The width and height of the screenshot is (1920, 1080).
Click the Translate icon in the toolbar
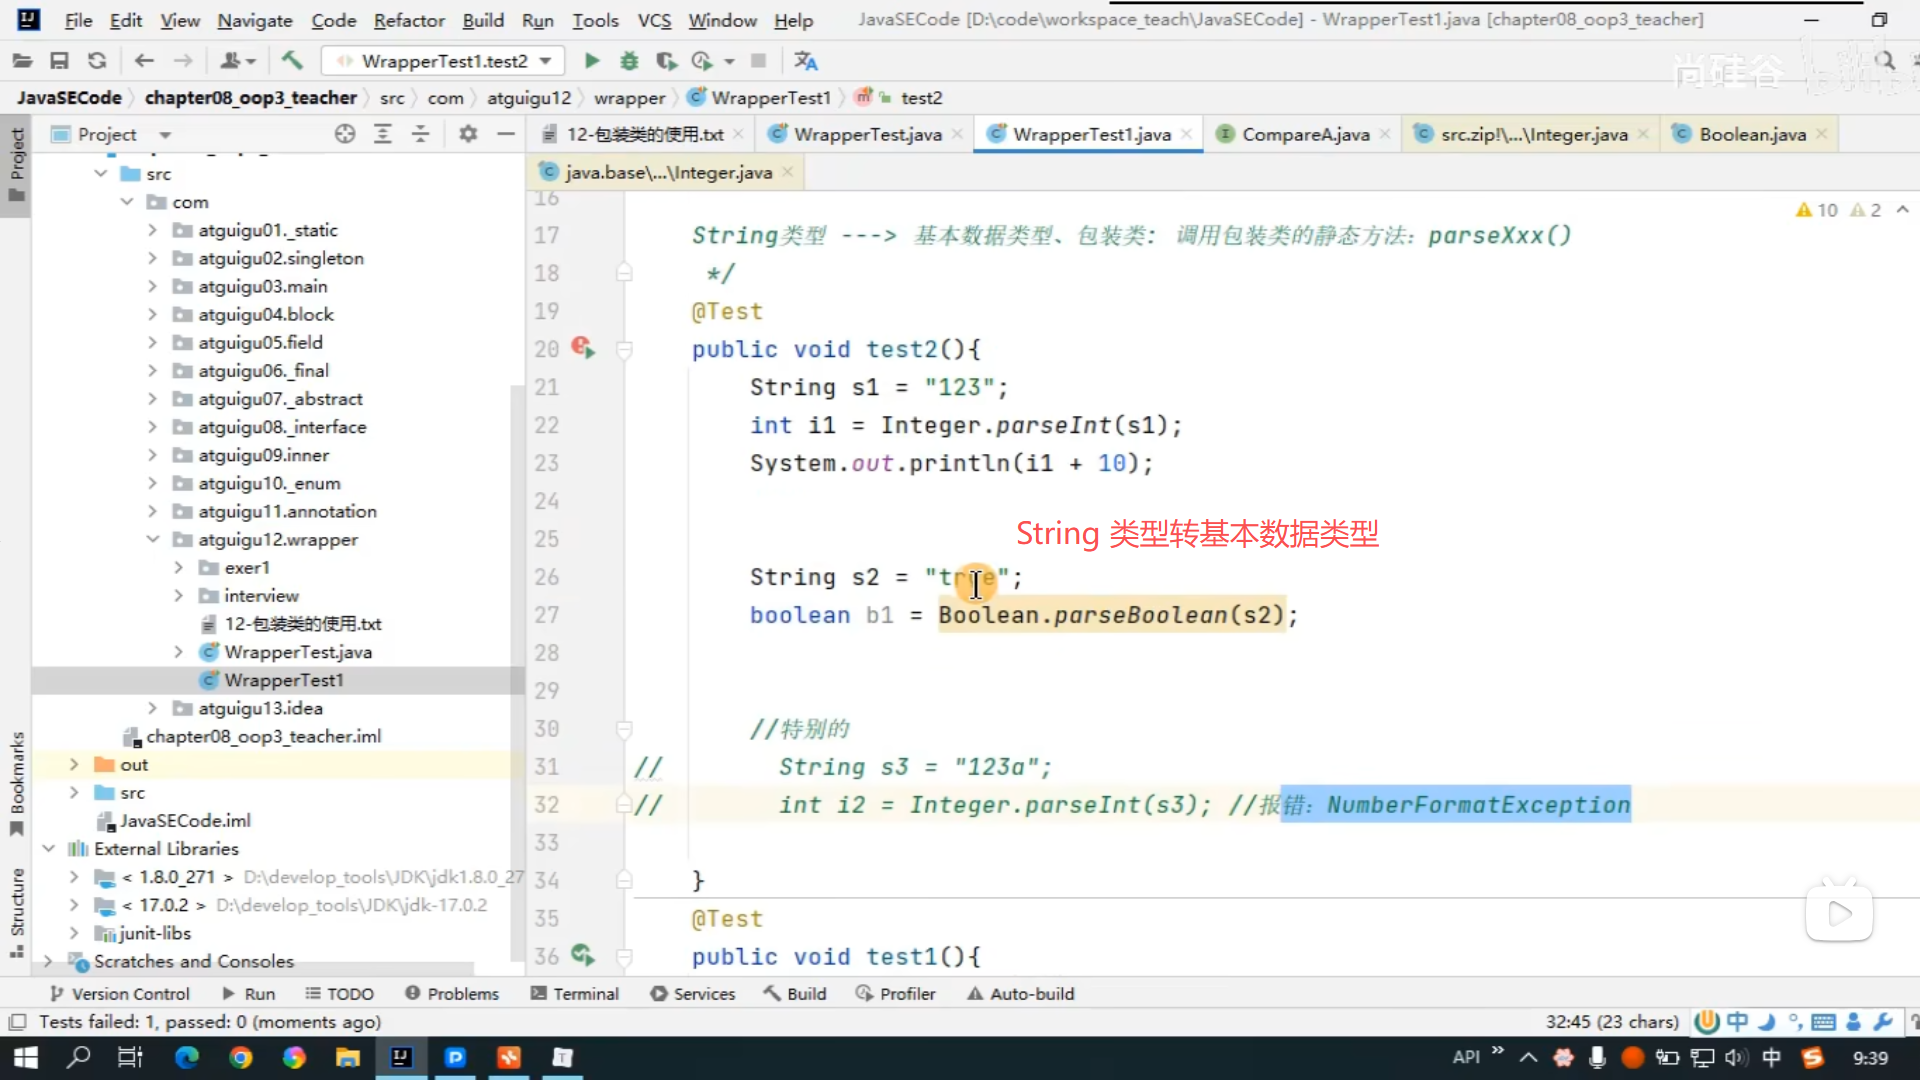(806, 61)
